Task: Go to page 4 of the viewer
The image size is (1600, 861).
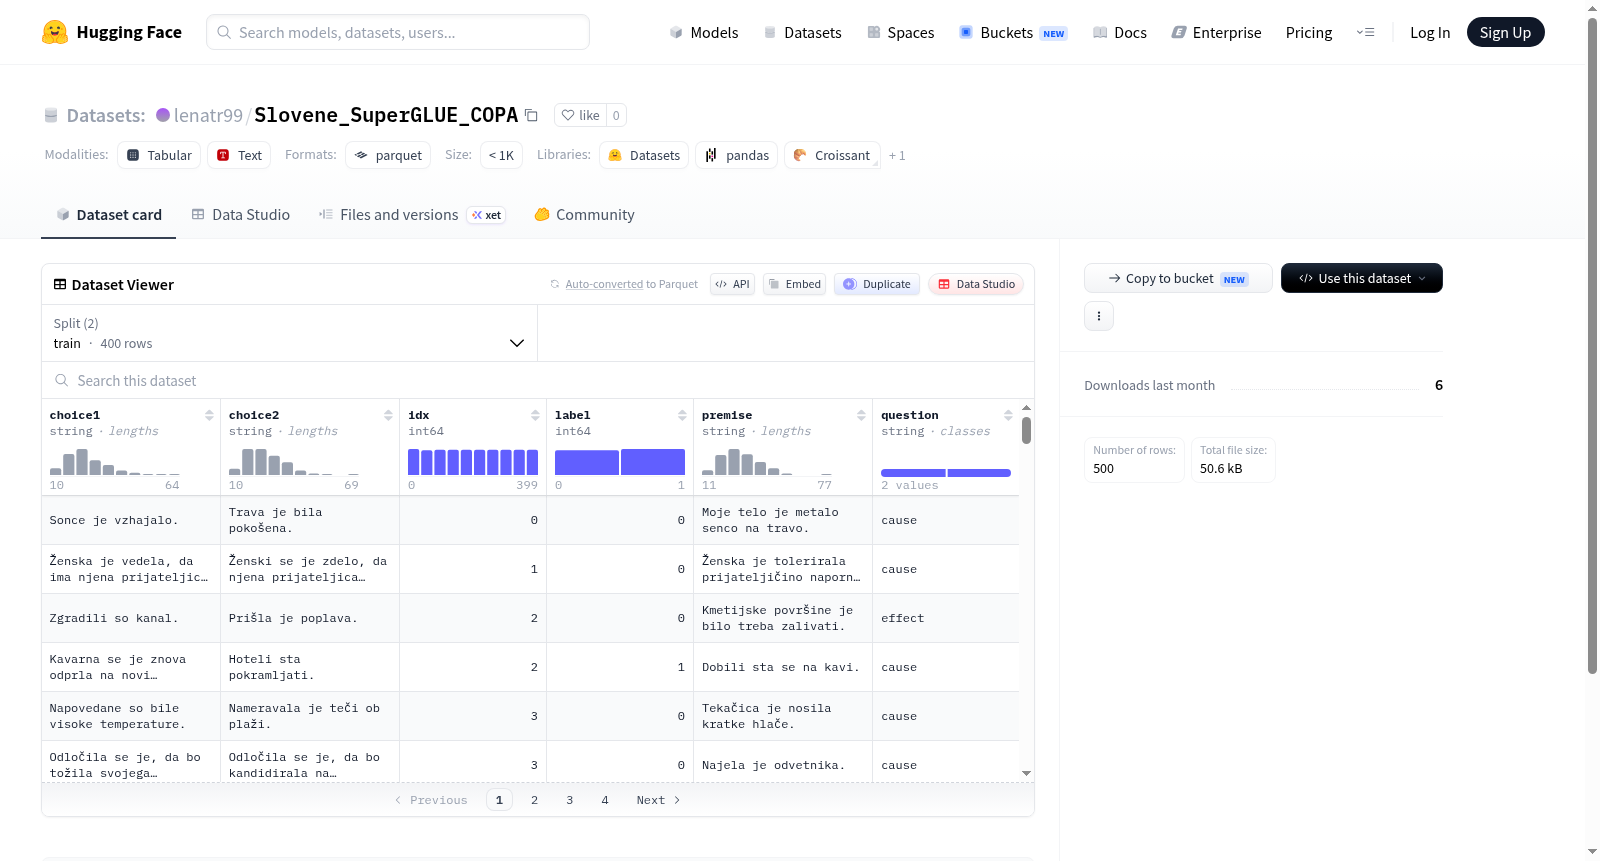Action: [x=605, y=800]
